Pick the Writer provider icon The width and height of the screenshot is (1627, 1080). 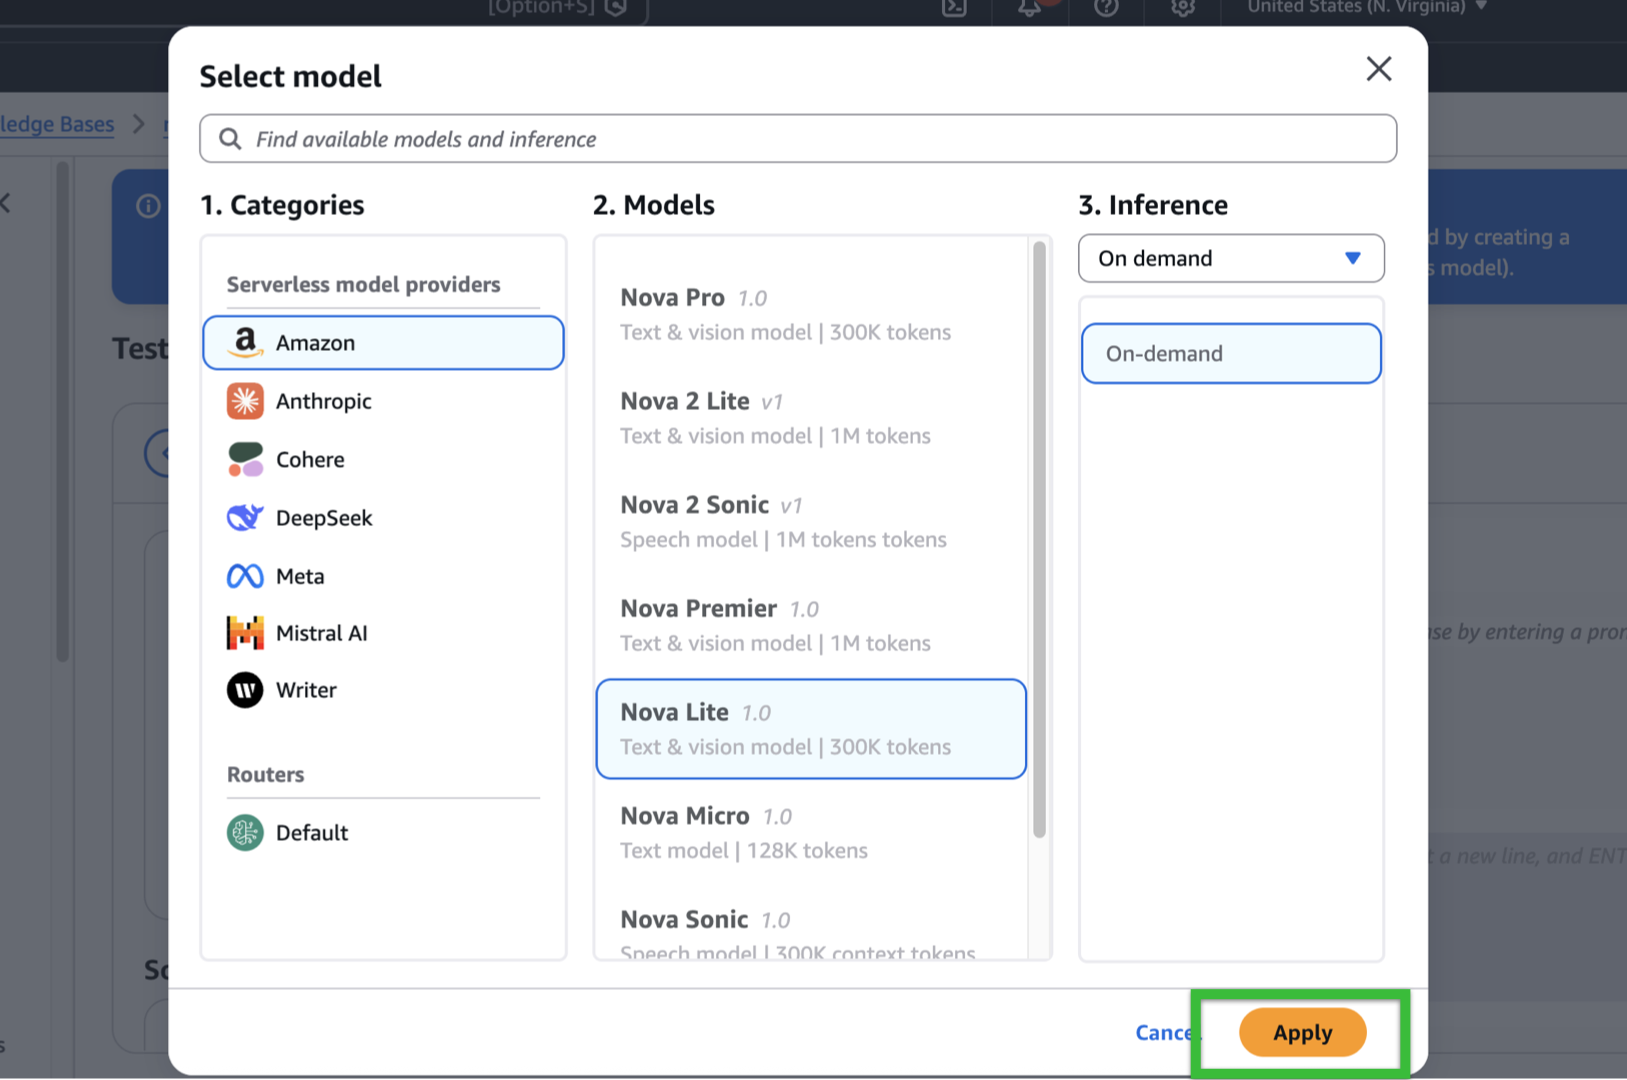pos(245,690)
